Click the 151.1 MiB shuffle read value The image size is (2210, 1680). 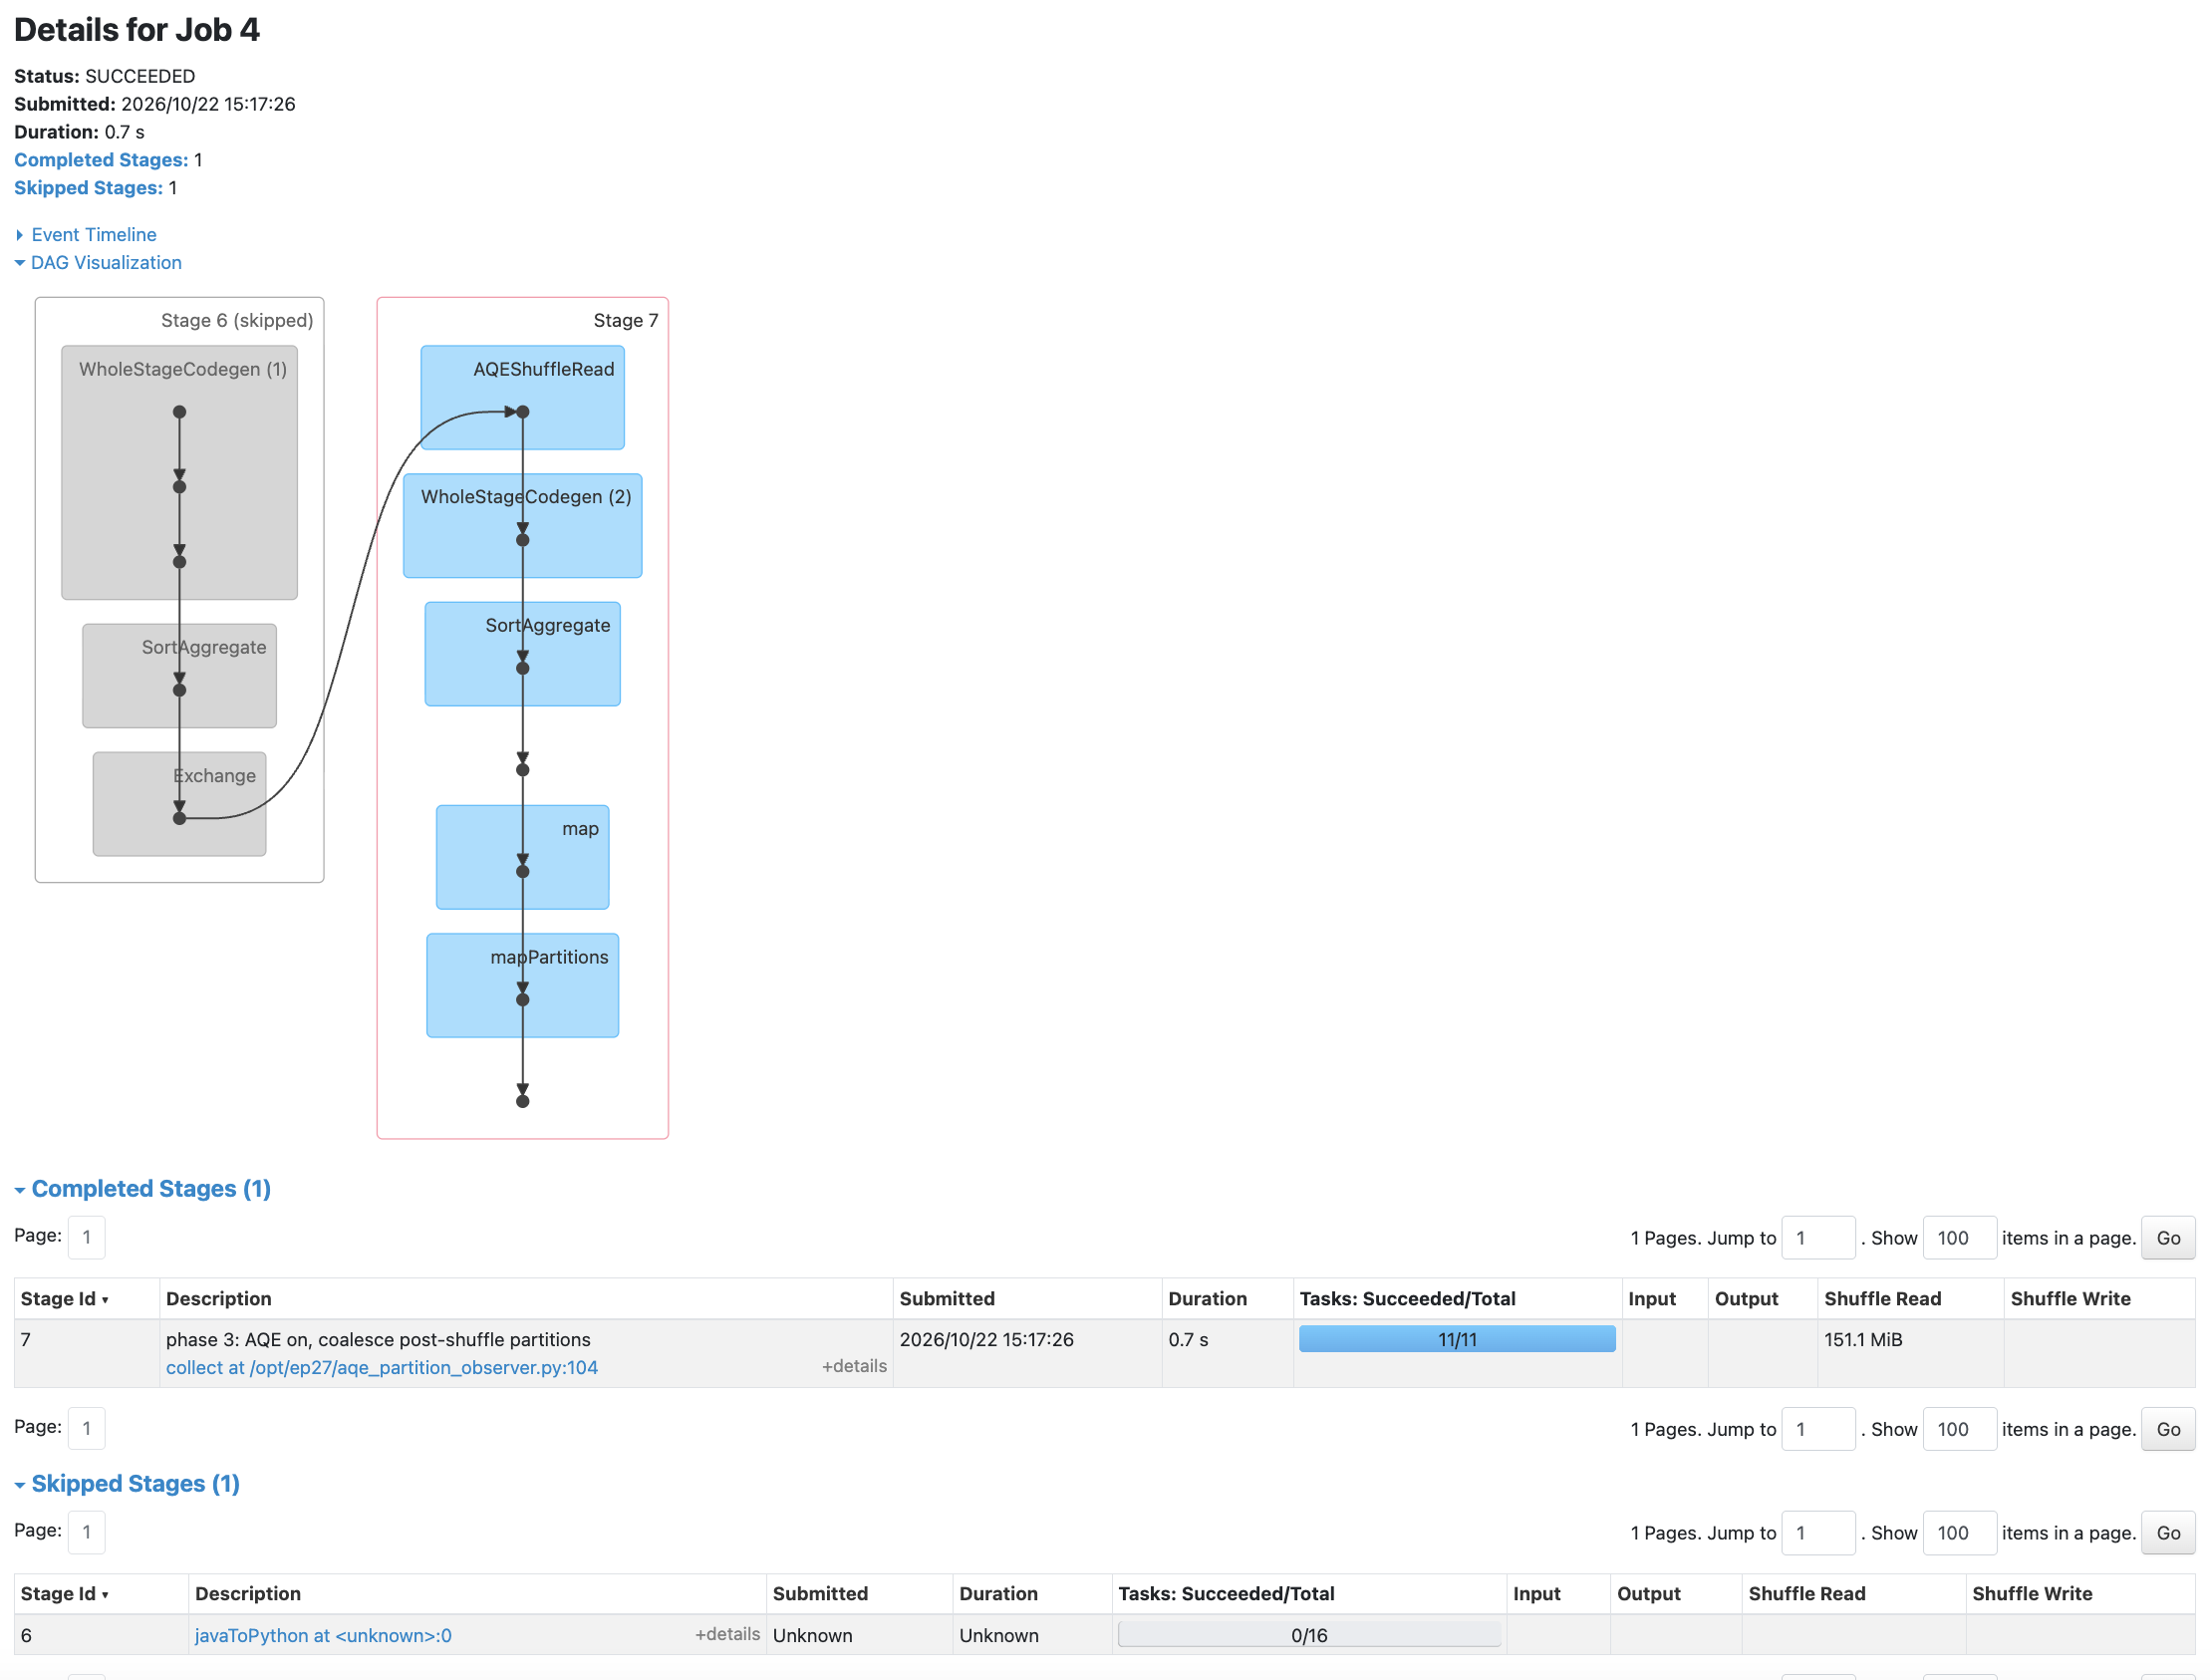1863,1339
